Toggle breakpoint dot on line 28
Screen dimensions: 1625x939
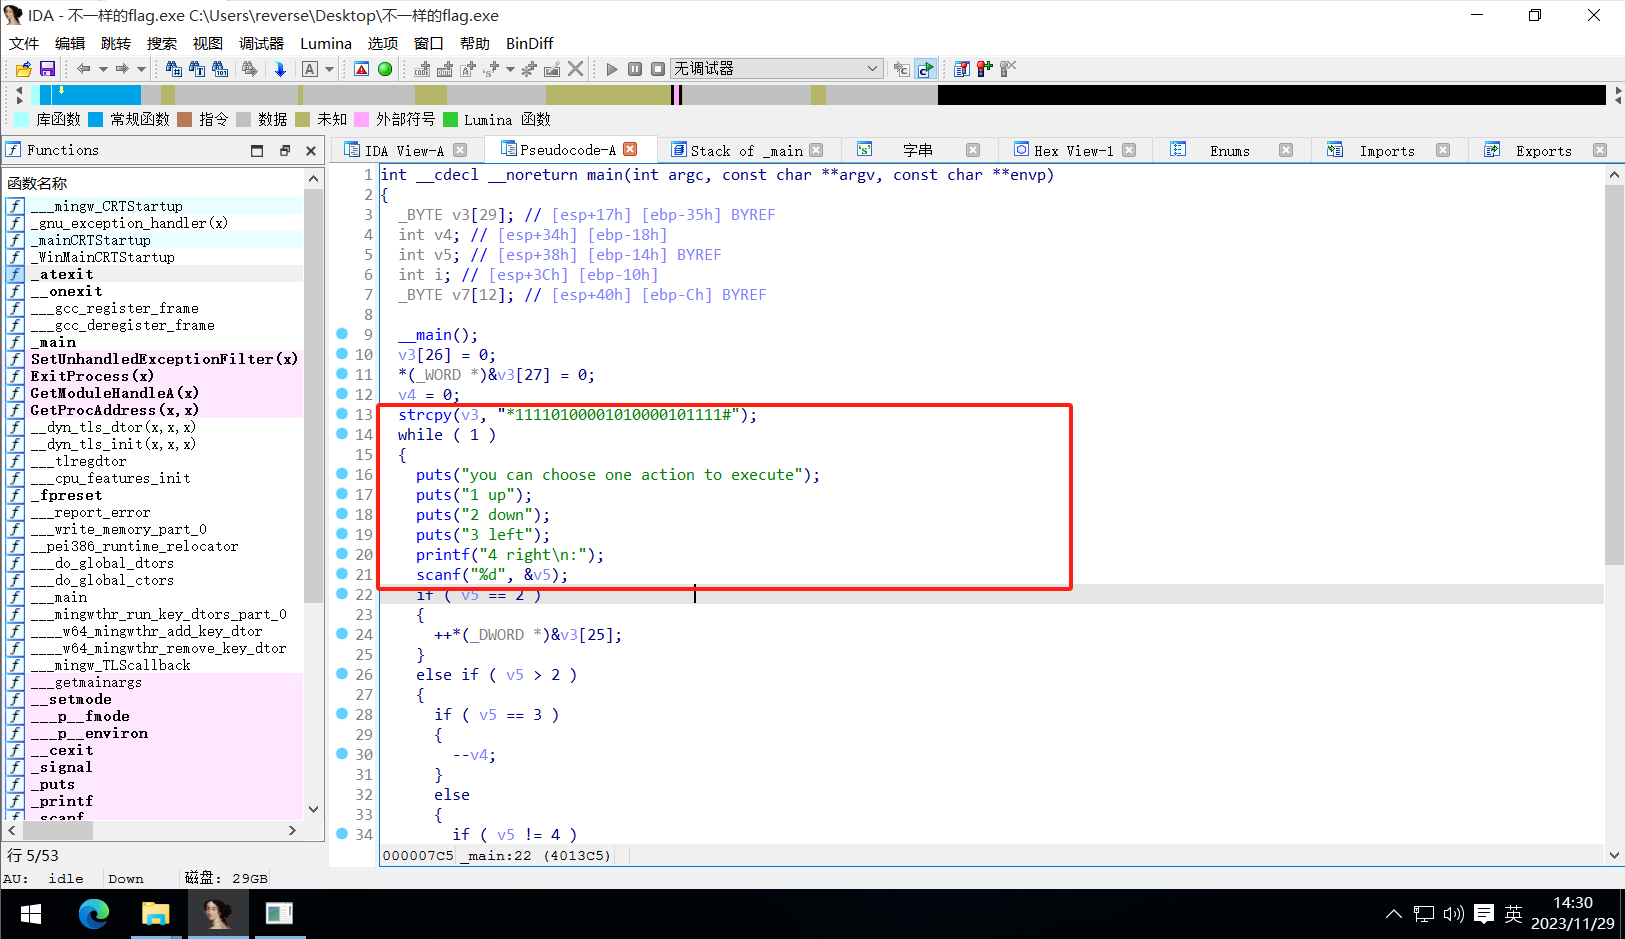click(342, 714)
